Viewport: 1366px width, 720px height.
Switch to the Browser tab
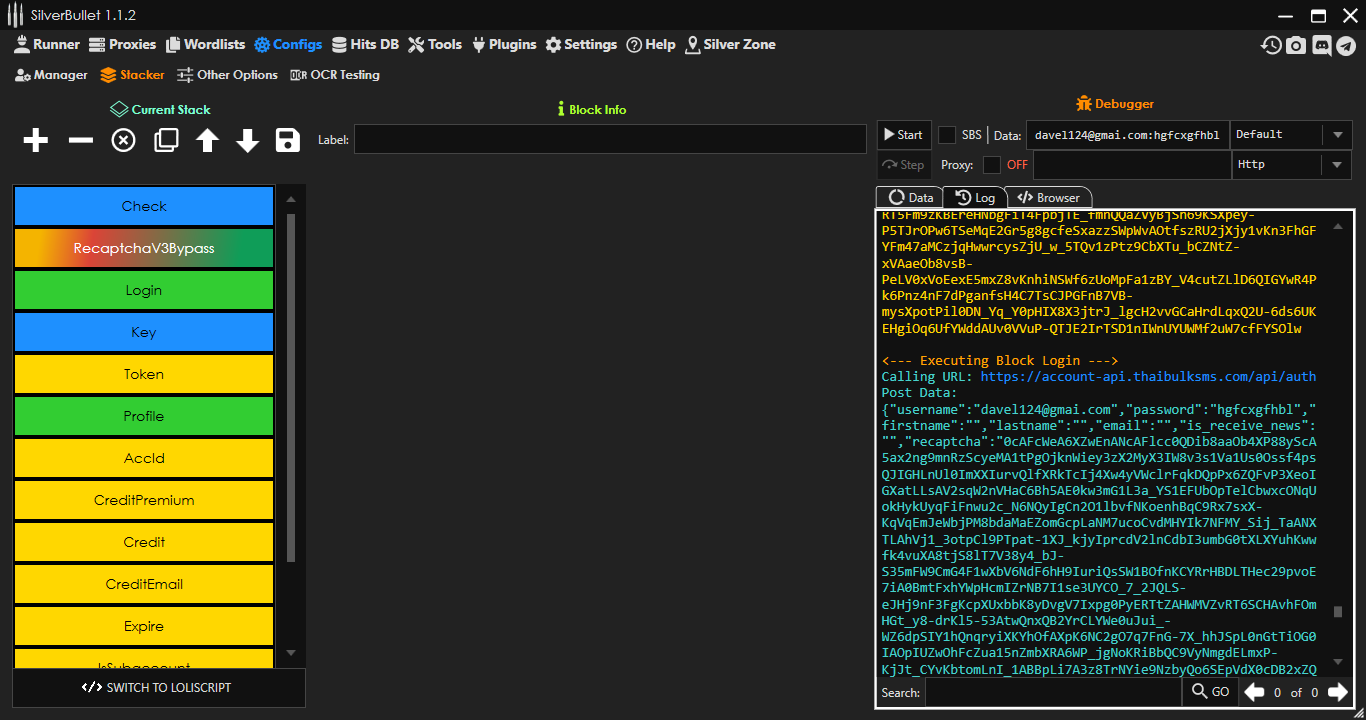[1048, 198]
